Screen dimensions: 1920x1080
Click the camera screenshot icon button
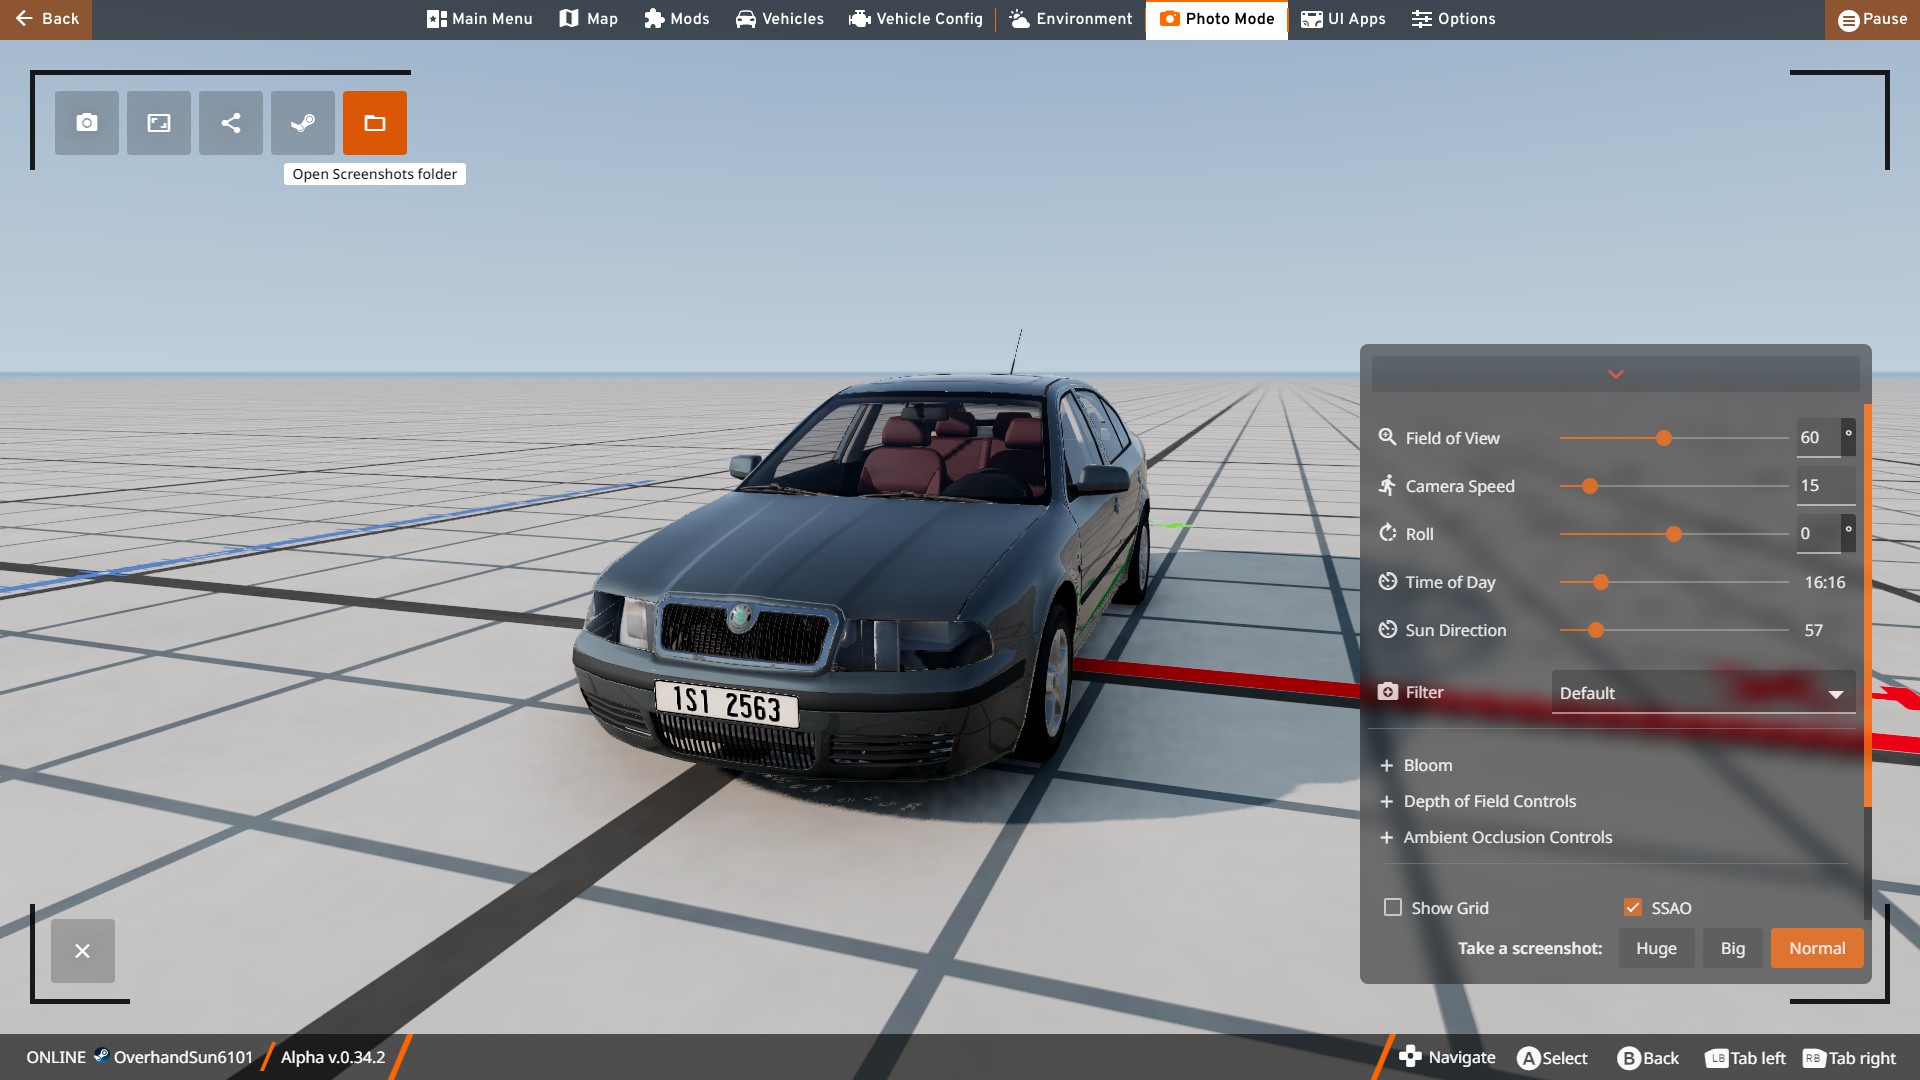tap(87, 123)
